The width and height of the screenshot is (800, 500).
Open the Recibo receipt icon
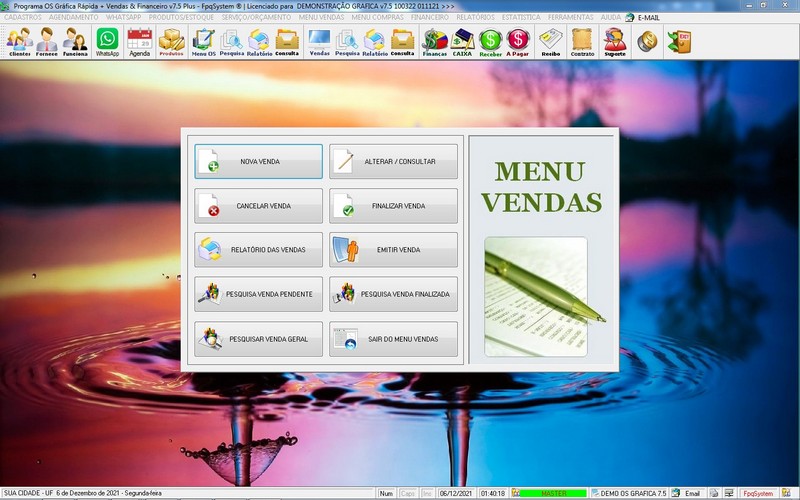[x=551, y=42]
